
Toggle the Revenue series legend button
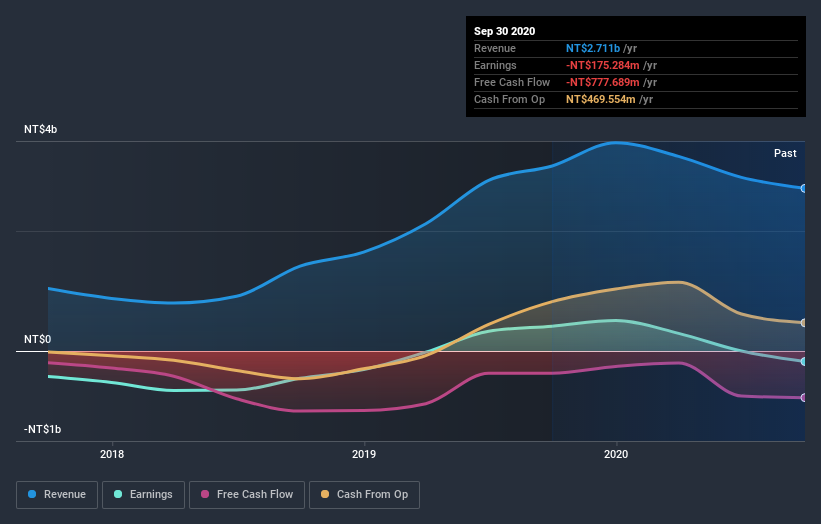point(57,495)
